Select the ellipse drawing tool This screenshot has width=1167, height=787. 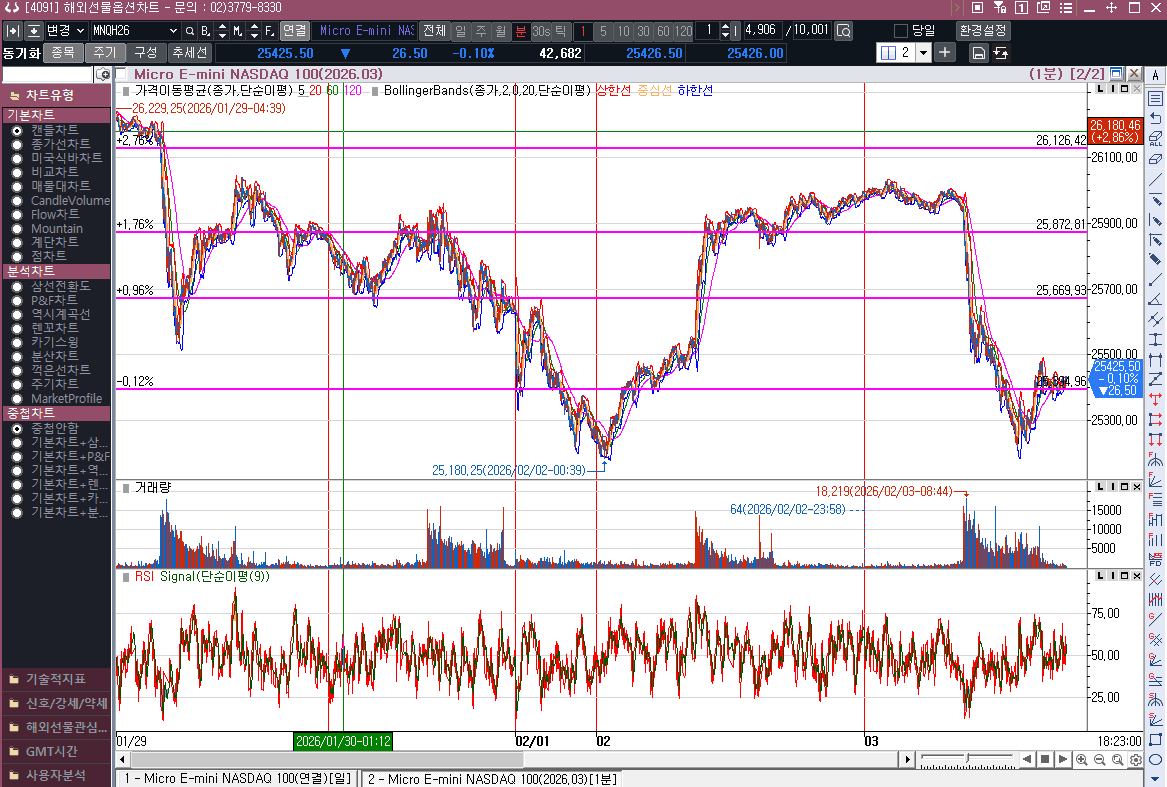[1155, 759]
